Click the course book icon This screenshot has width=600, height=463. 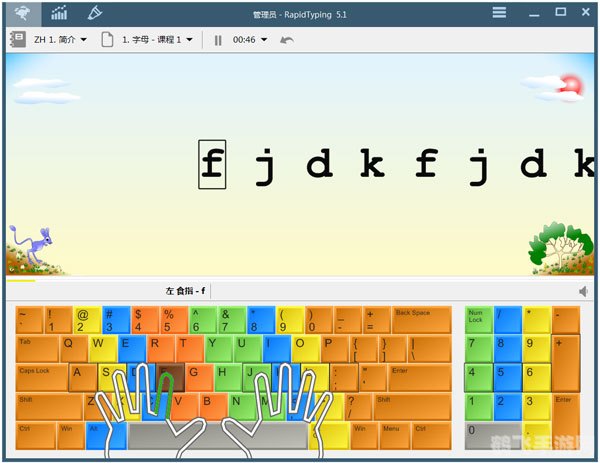pyautogui.click(x=18, y=40)
